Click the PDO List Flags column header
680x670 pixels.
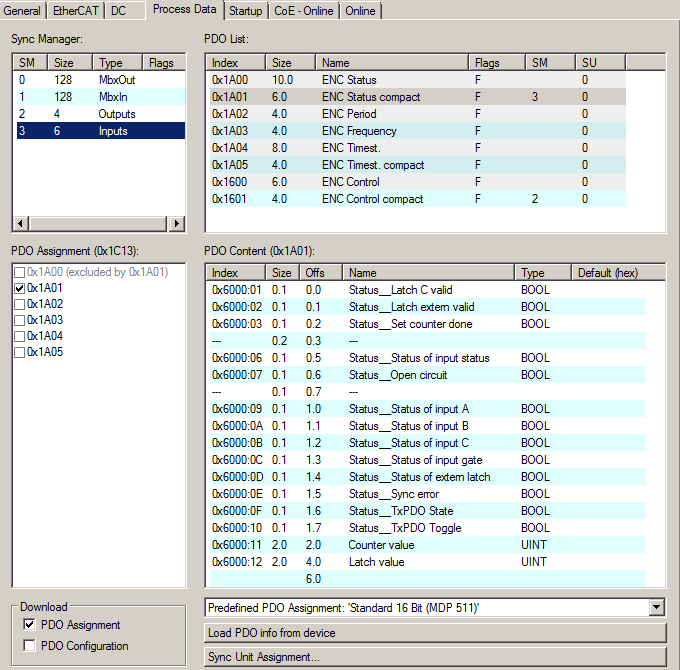point(497,63)
